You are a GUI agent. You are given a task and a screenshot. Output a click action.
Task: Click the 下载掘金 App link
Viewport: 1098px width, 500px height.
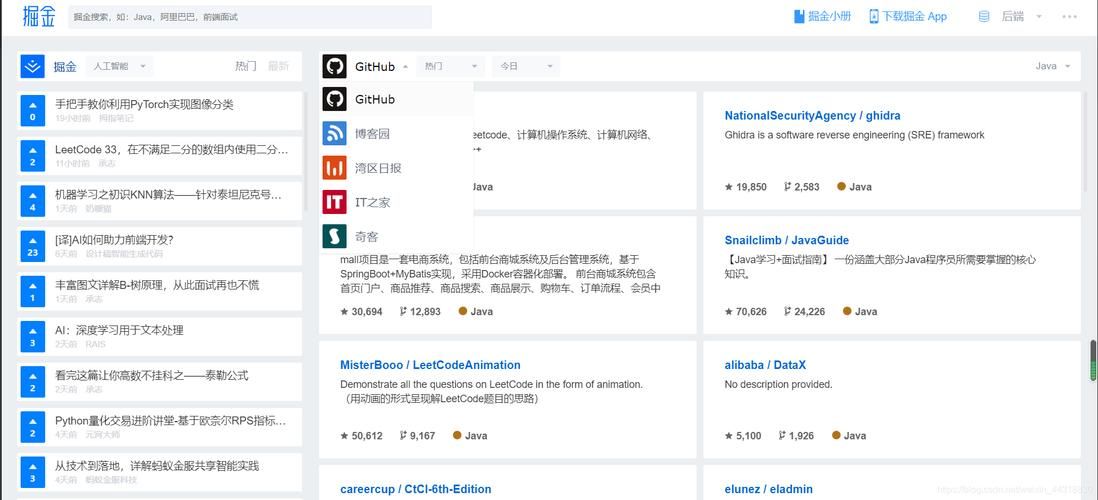[x=908, y=16]
